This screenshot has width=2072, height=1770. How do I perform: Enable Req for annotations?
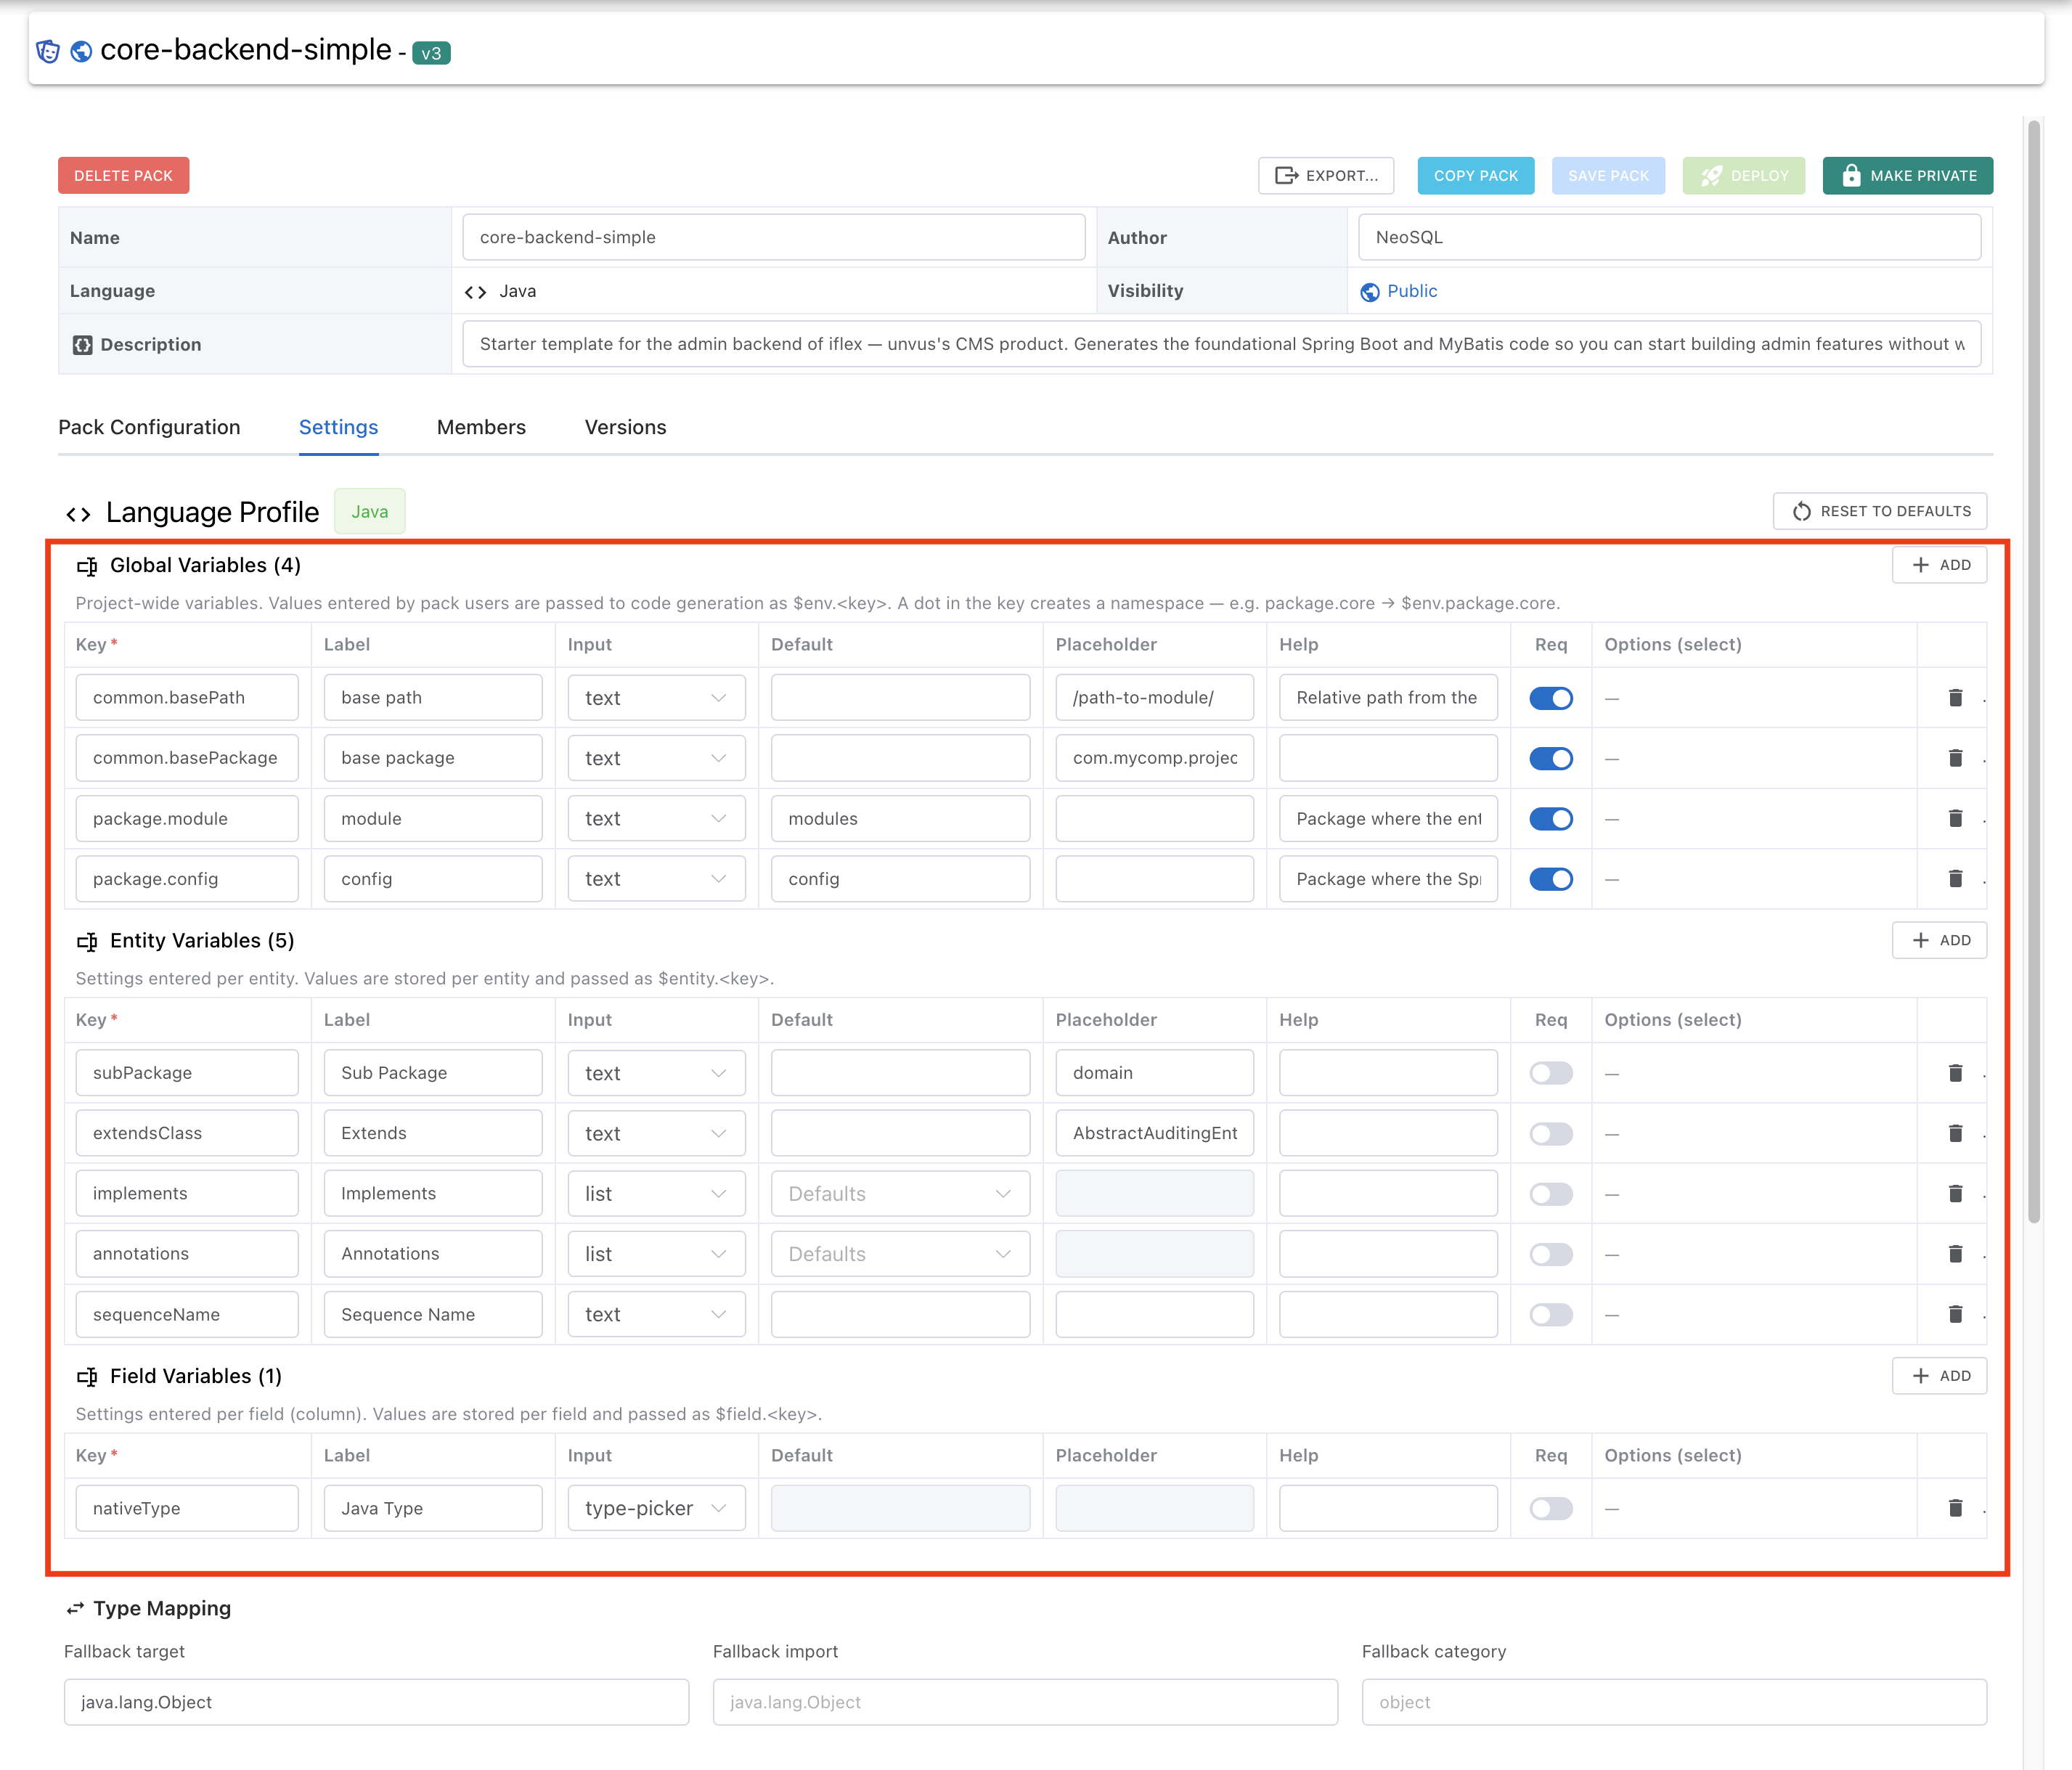click(x=1551, y=1254)
